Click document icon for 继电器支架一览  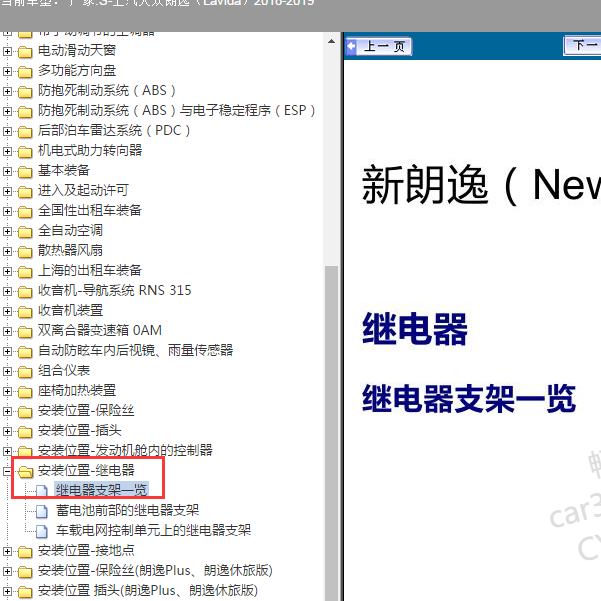pos(42,491)
